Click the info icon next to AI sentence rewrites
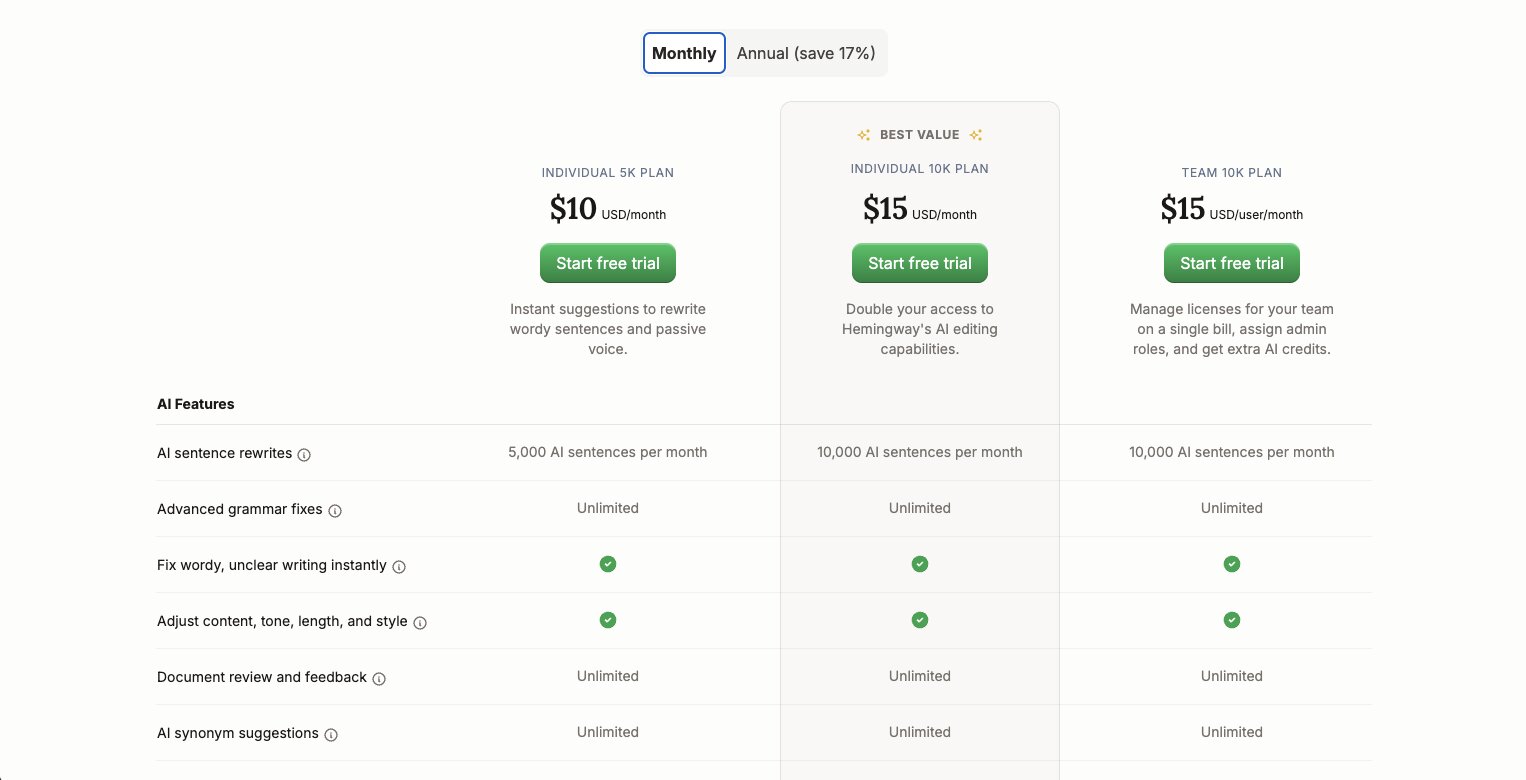Image resolution: width=1526 pixels, height=780 pixels. pyautogui.click(x=304, y=454)
